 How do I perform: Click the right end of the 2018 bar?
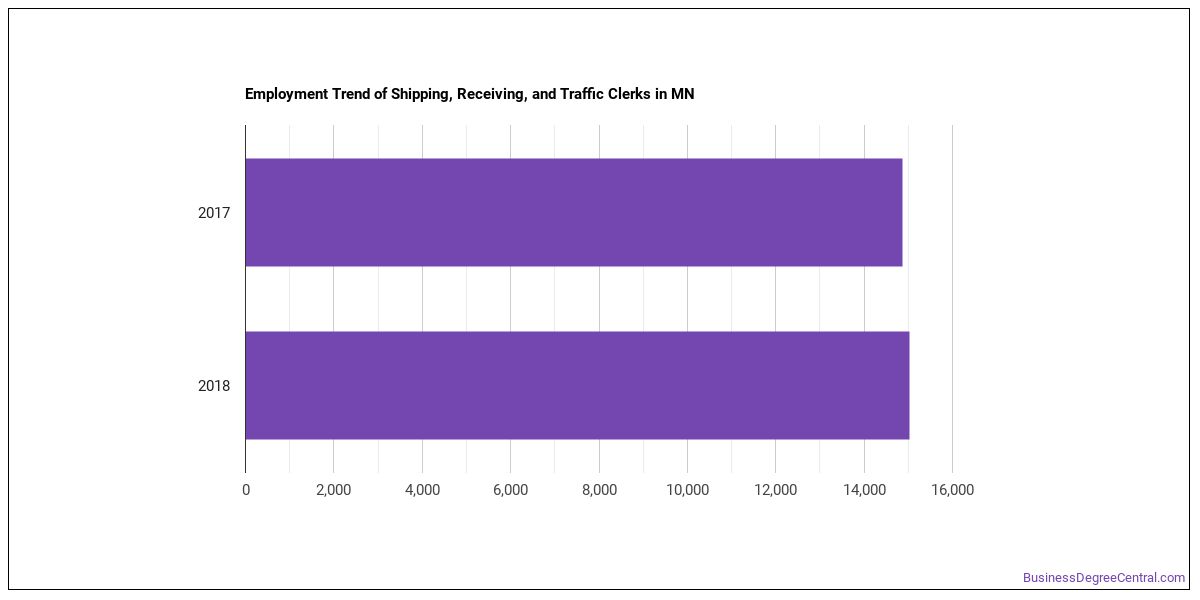click(906, 385)
